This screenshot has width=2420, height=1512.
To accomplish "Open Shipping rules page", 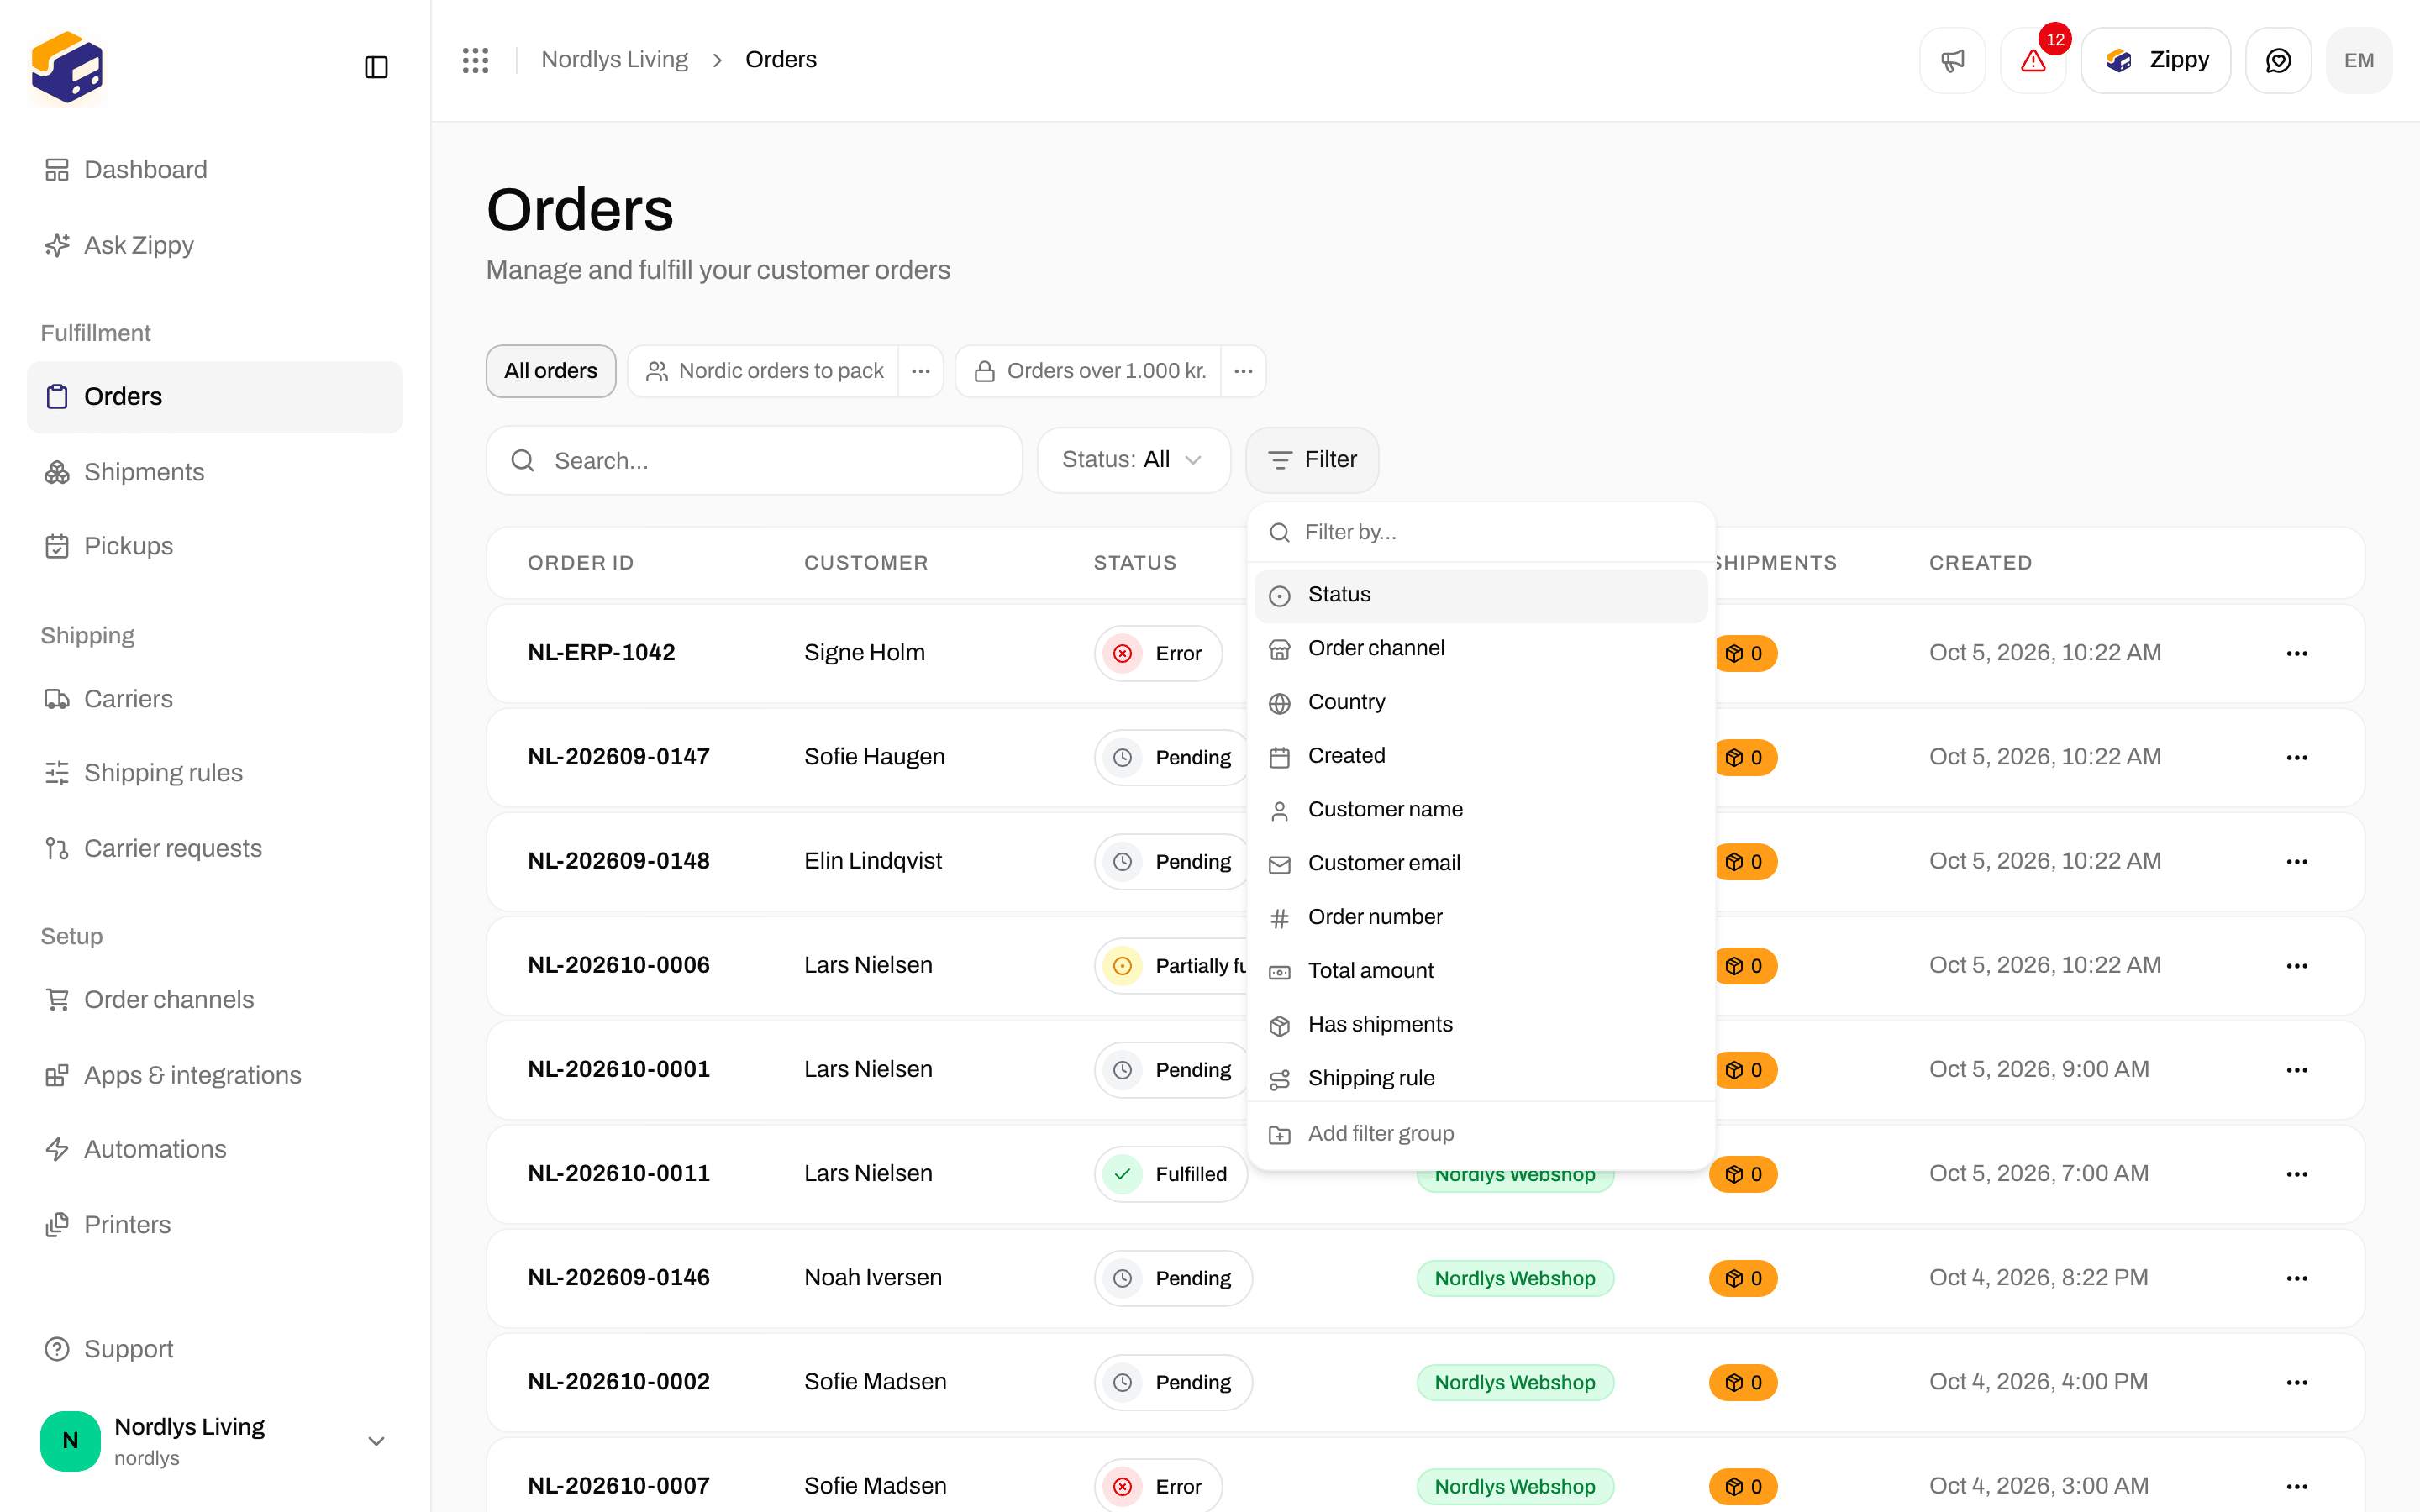I will [215, 773].
